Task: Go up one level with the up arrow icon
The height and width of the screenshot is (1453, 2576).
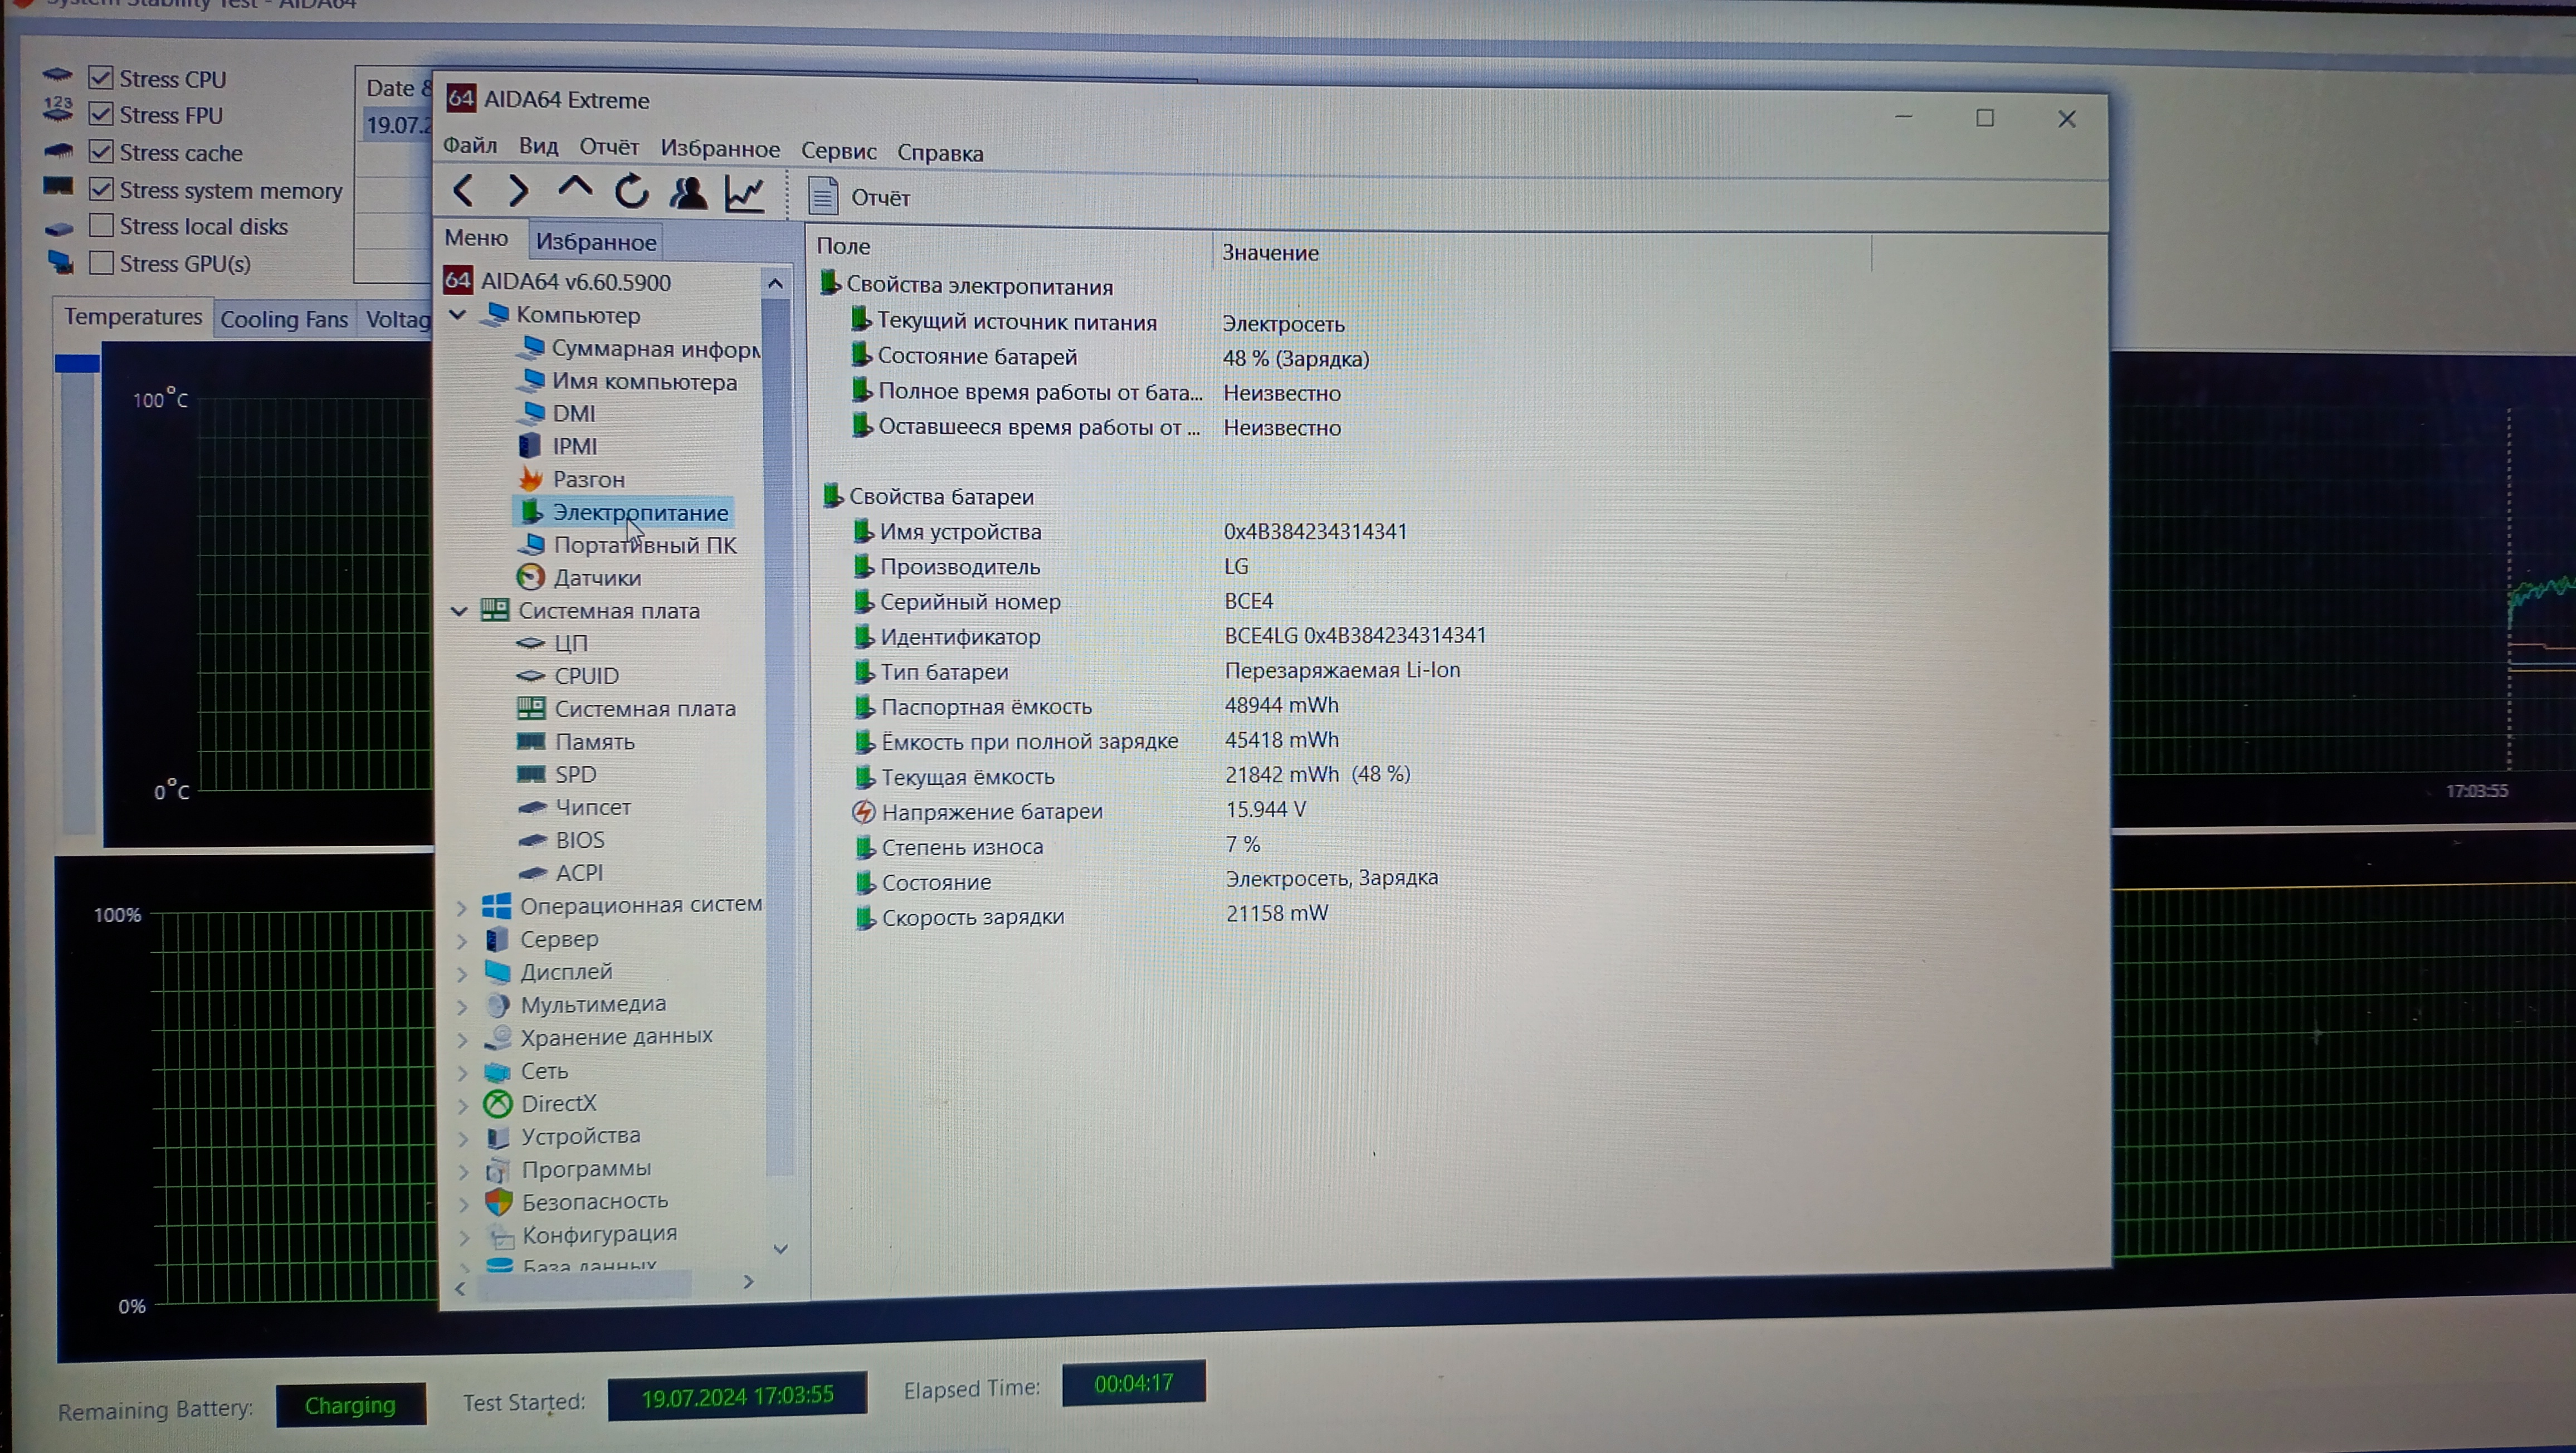Action: coord(575,188)
